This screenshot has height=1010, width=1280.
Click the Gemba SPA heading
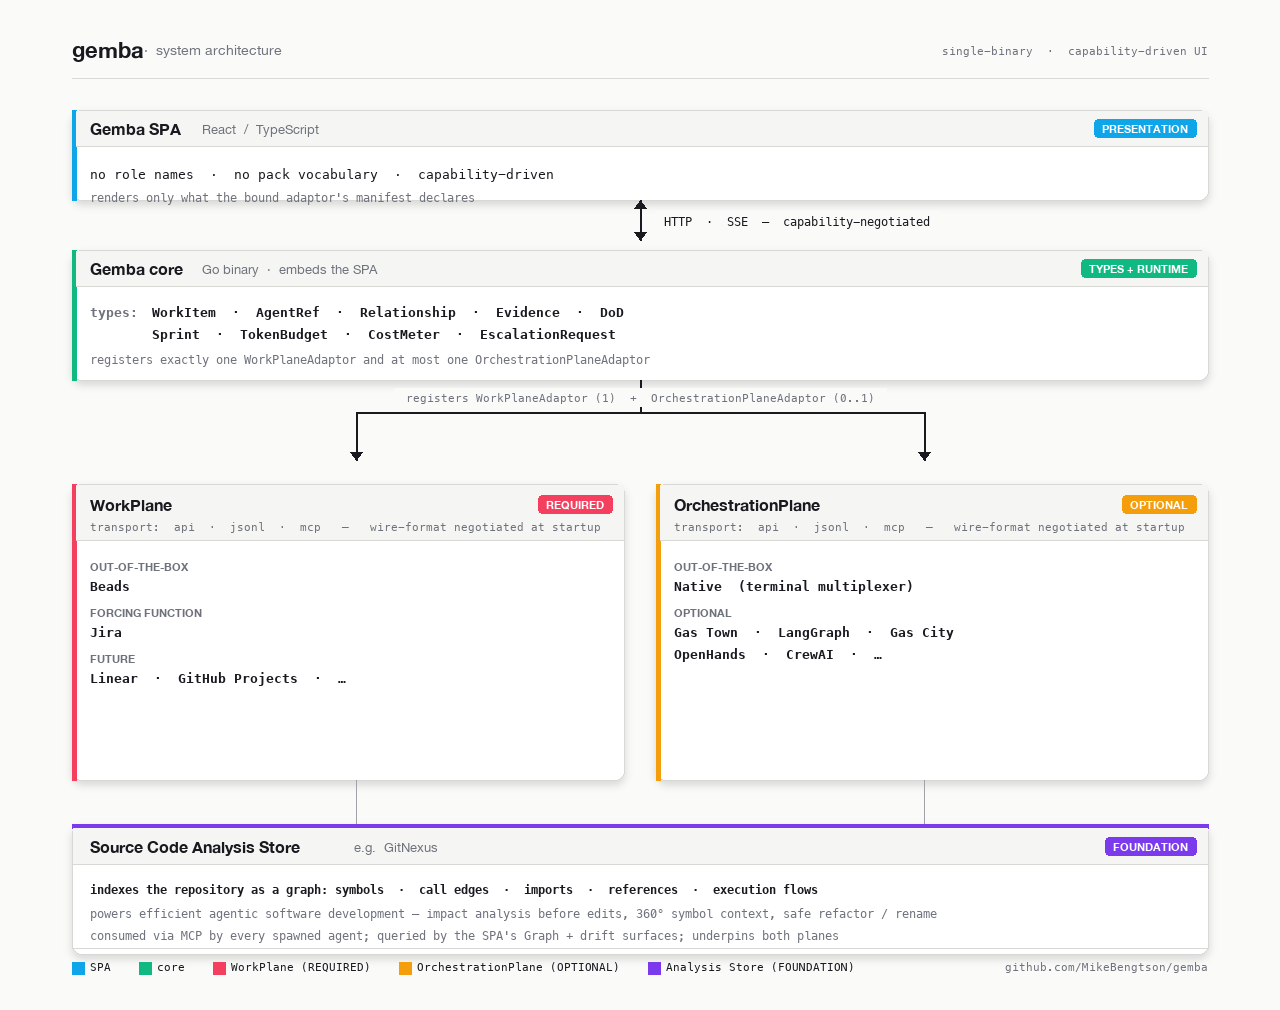[135, 129]
